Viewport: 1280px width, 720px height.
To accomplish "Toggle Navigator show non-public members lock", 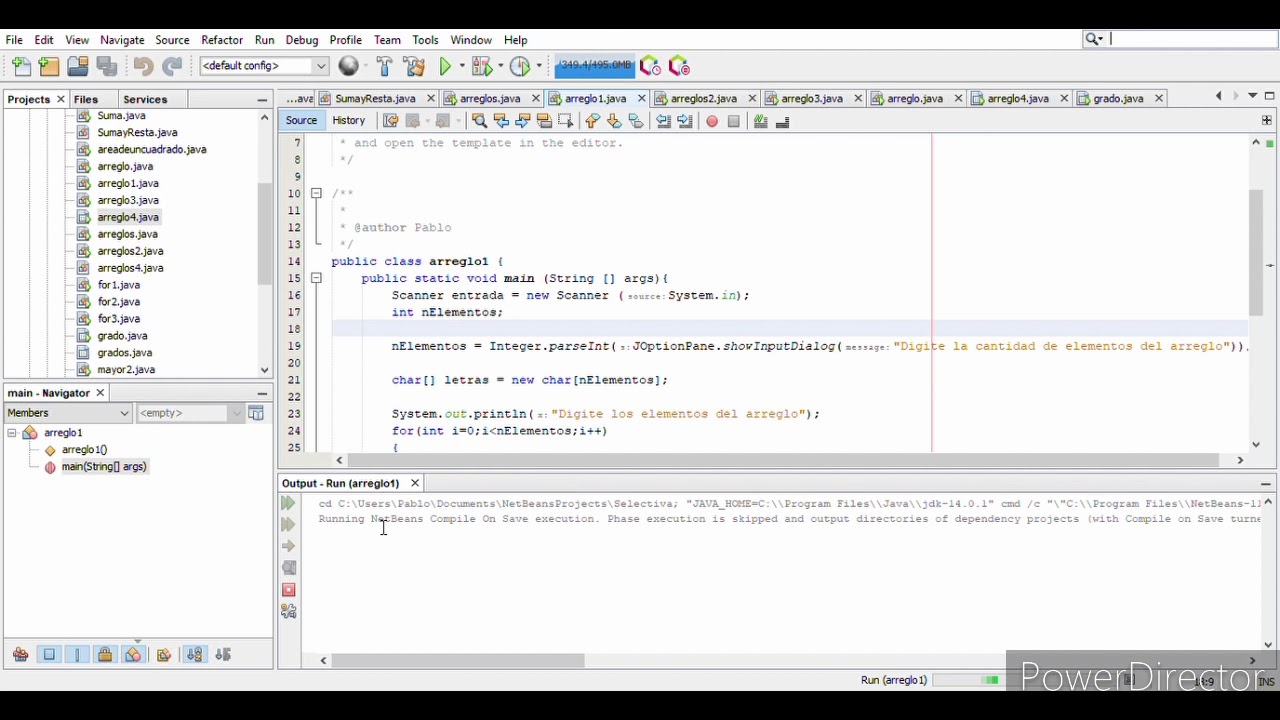I will click(105, 655).
